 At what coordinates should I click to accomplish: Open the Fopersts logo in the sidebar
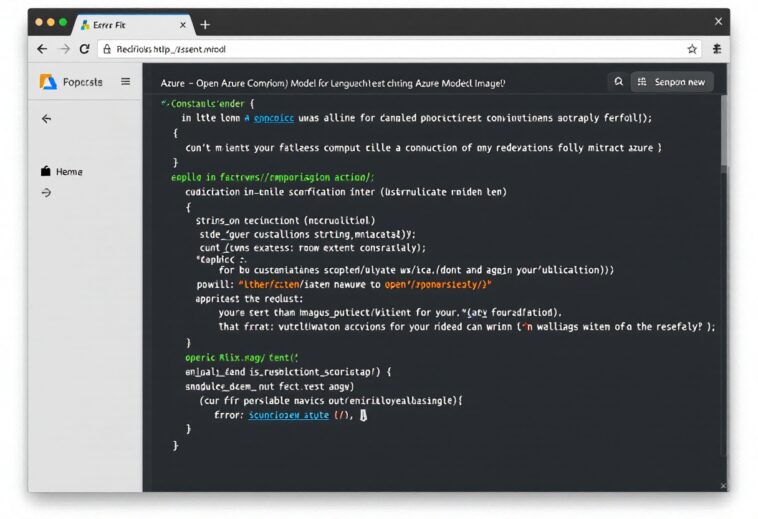[48, 82]
